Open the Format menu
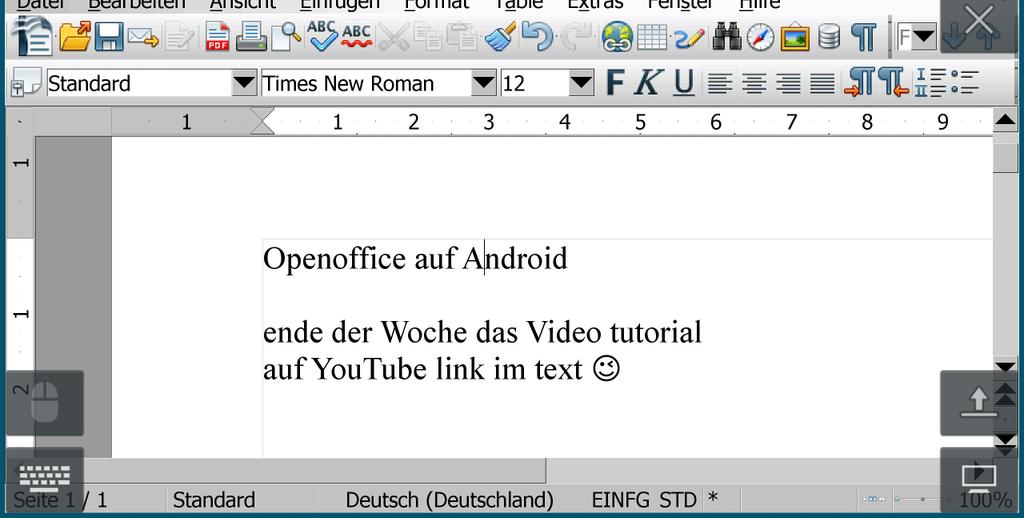Screen dimensions: 1024x518 click(x=436, y=5)
